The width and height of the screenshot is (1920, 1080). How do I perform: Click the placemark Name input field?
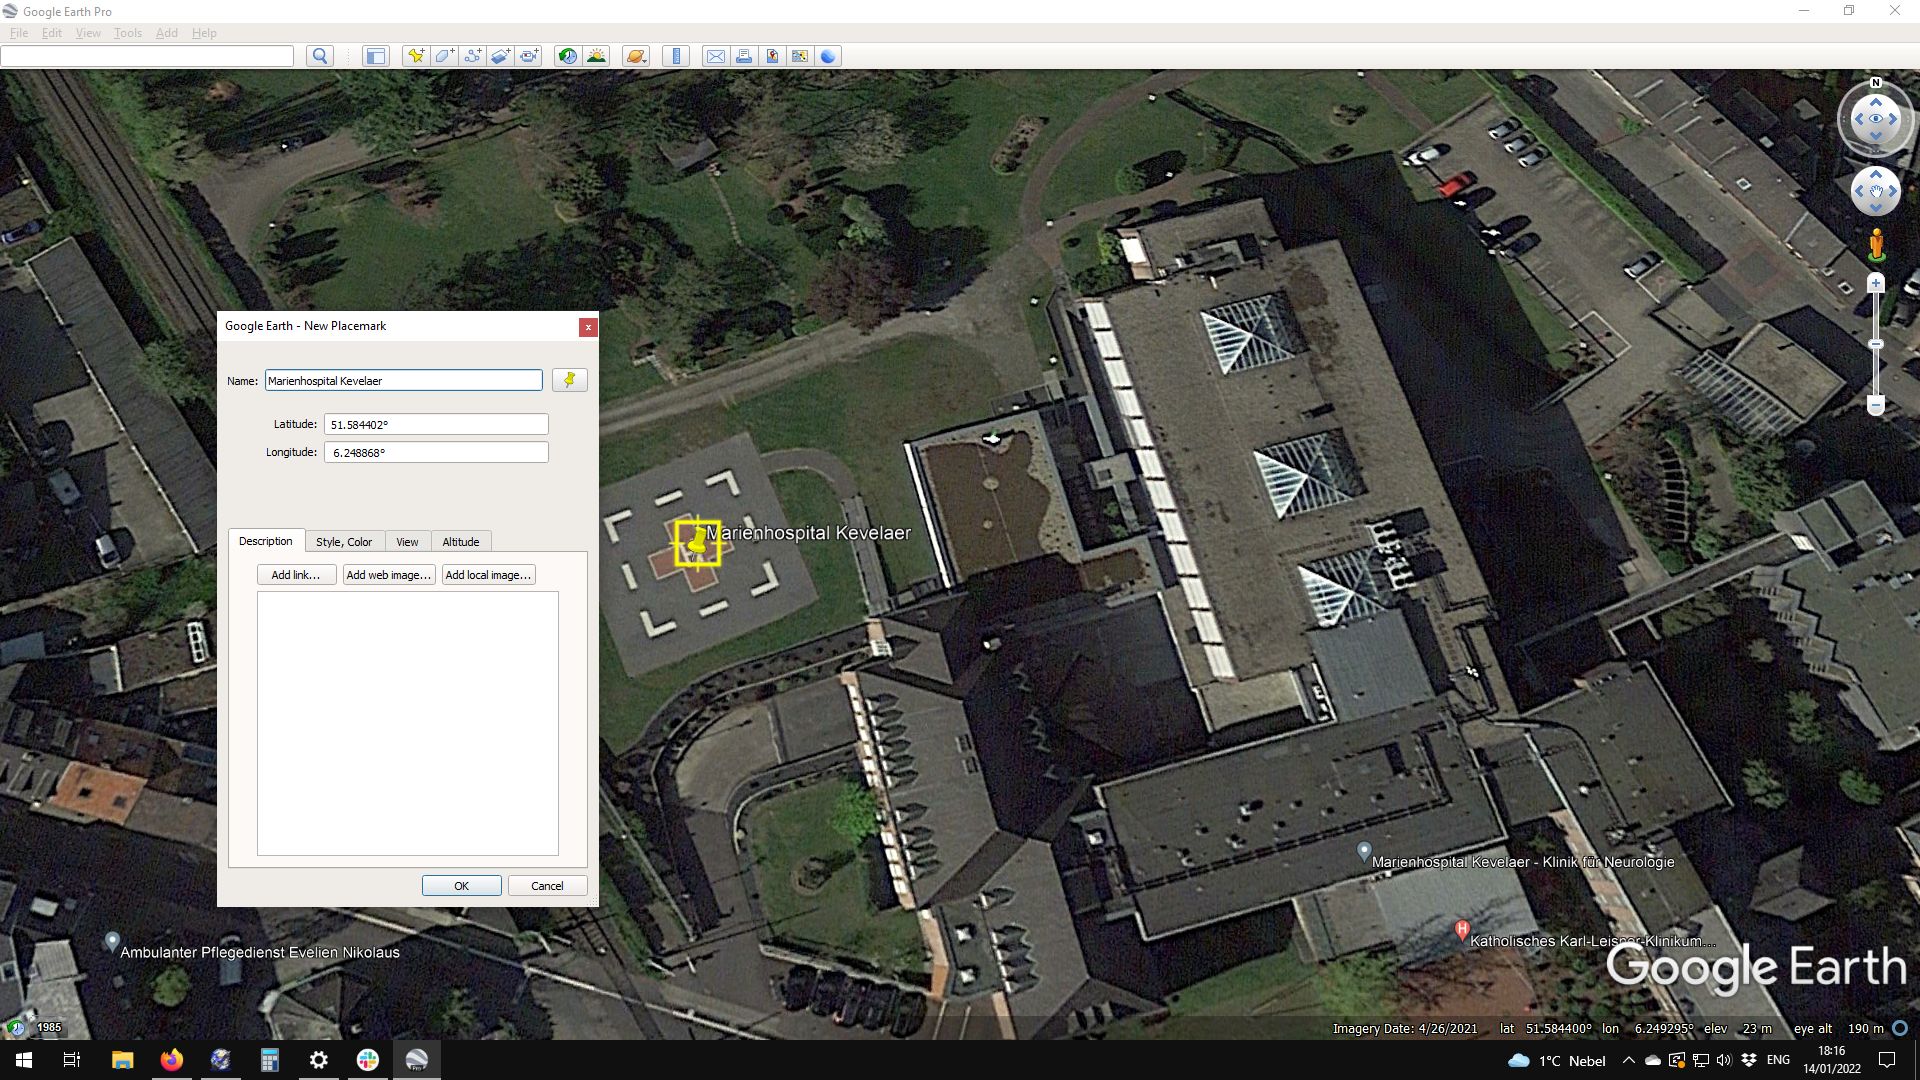point(403,381)
